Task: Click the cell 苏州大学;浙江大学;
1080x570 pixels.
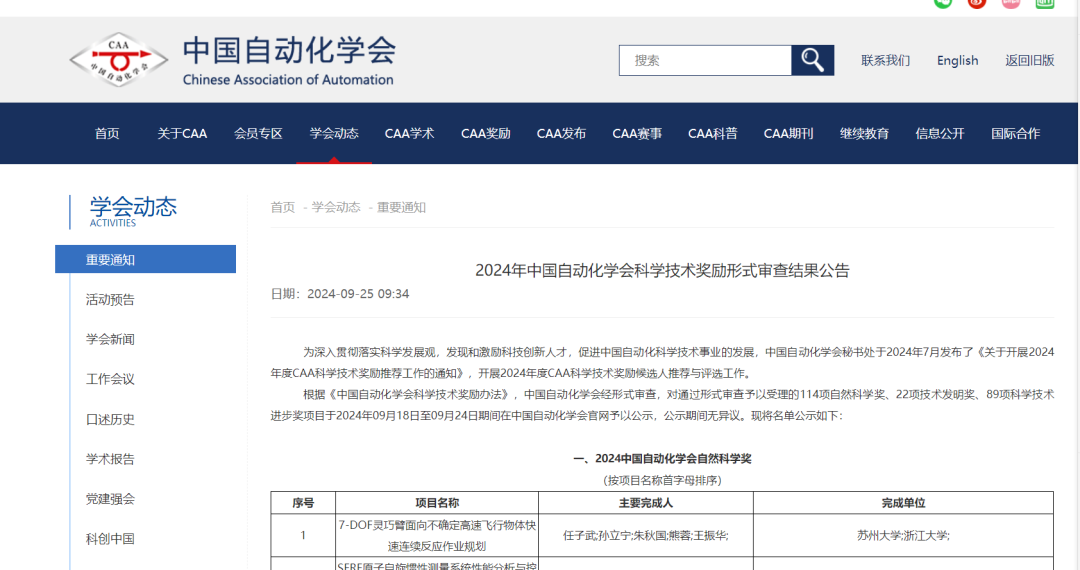Action: [x=903, y=535]
